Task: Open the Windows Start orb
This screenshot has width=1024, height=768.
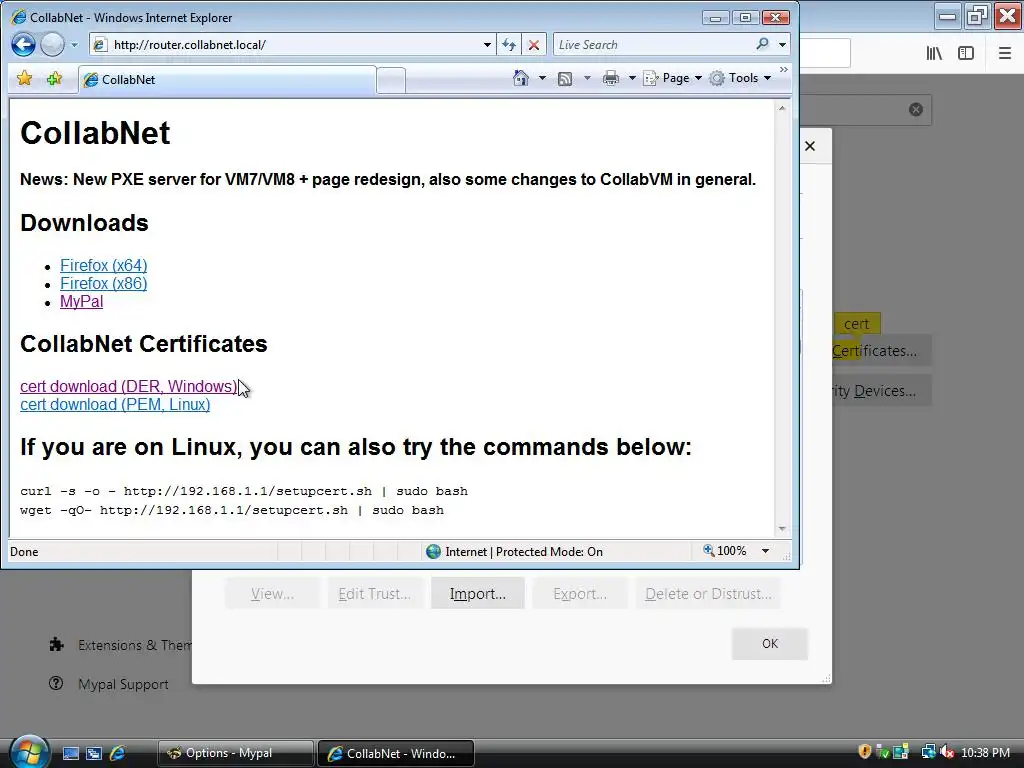Action: coord(29,752)
